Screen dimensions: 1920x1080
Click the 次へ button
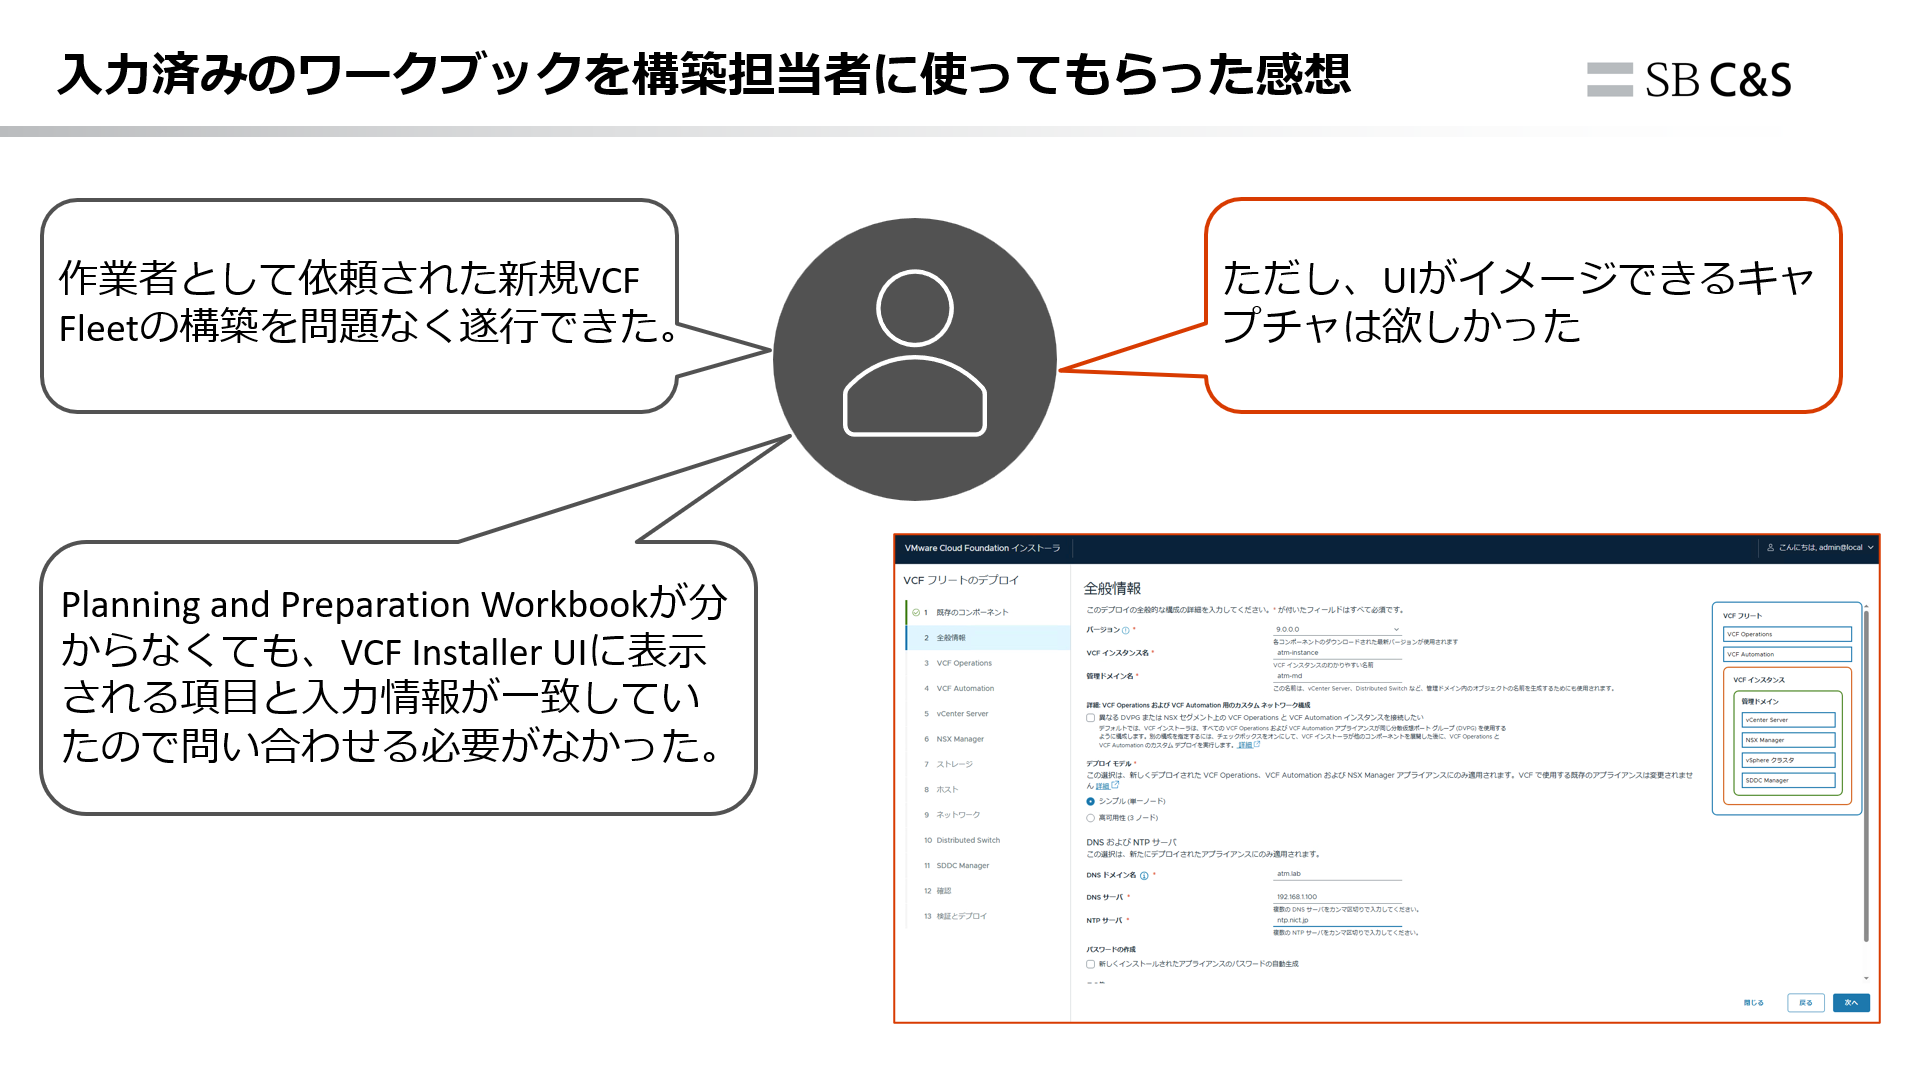click(1851, 1003)
